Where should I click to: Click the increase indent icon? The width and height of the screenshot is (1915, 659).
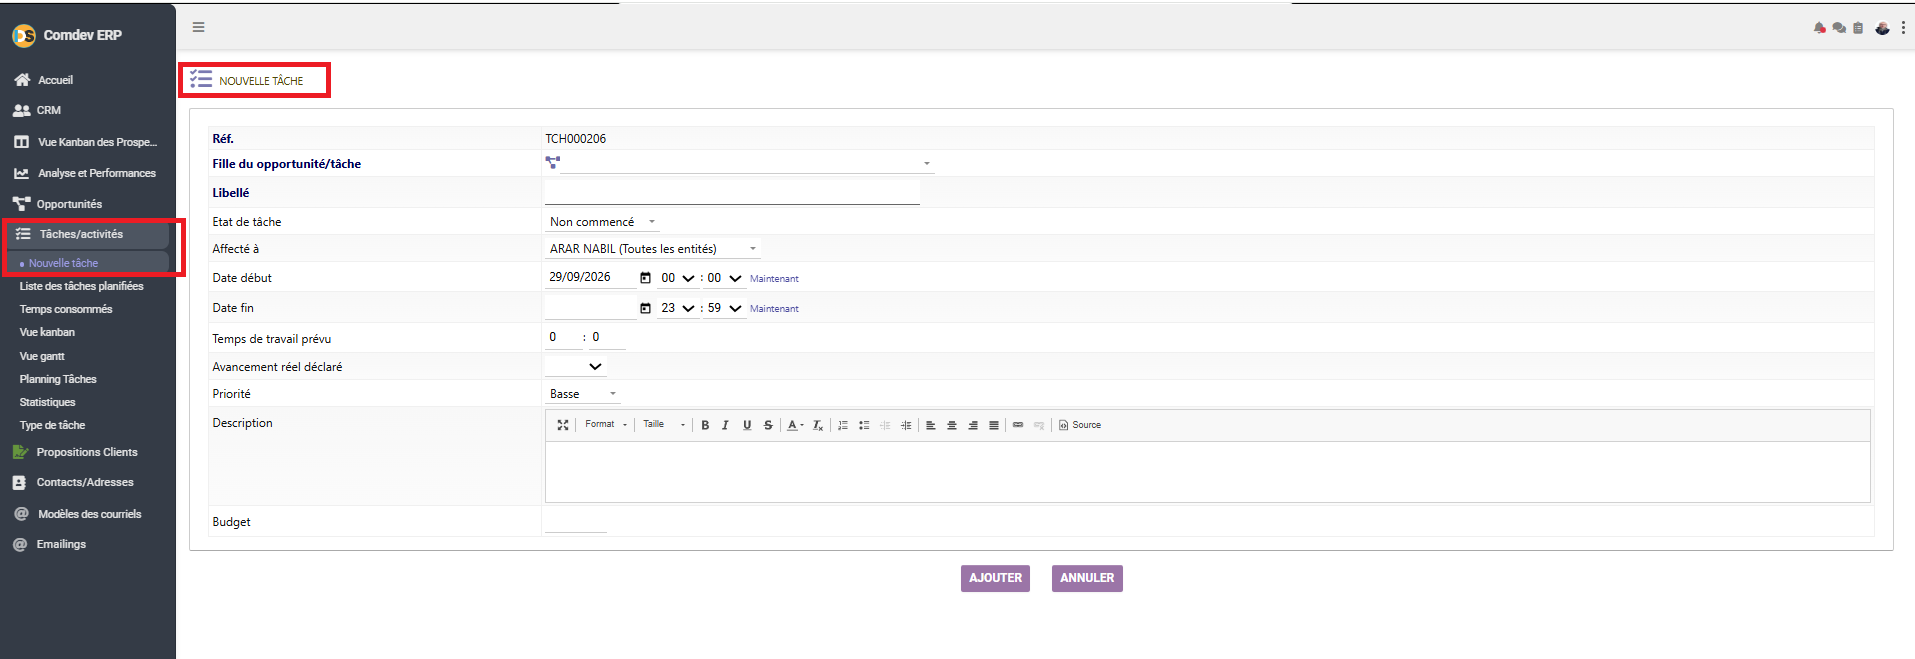(x=906, y=425)
